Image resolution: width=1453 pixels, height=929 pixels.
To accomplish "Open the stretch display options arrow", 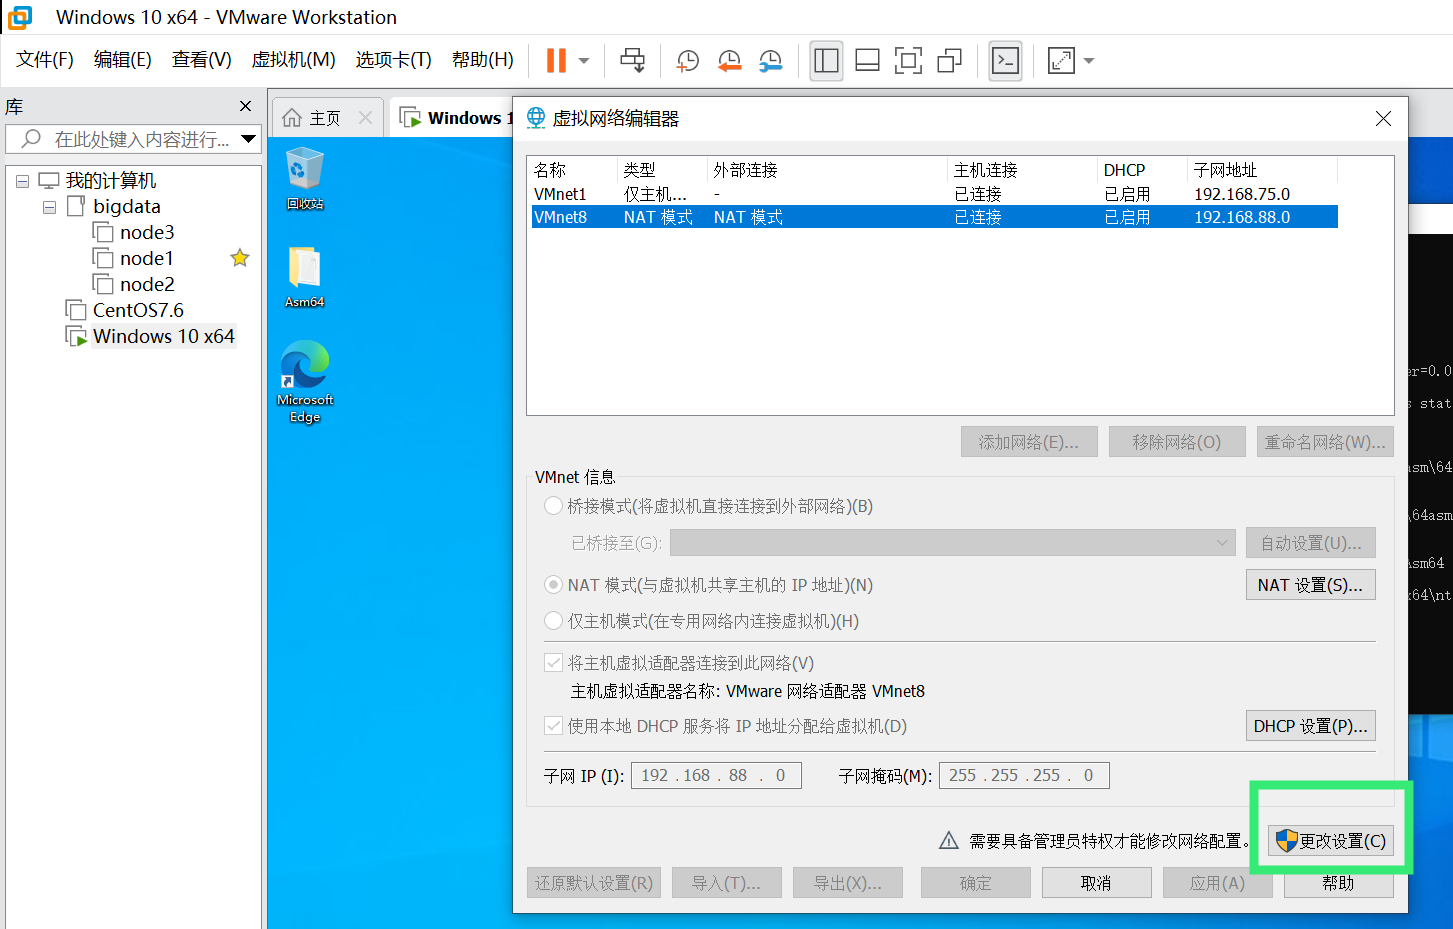I will (x=1089, y=61).
